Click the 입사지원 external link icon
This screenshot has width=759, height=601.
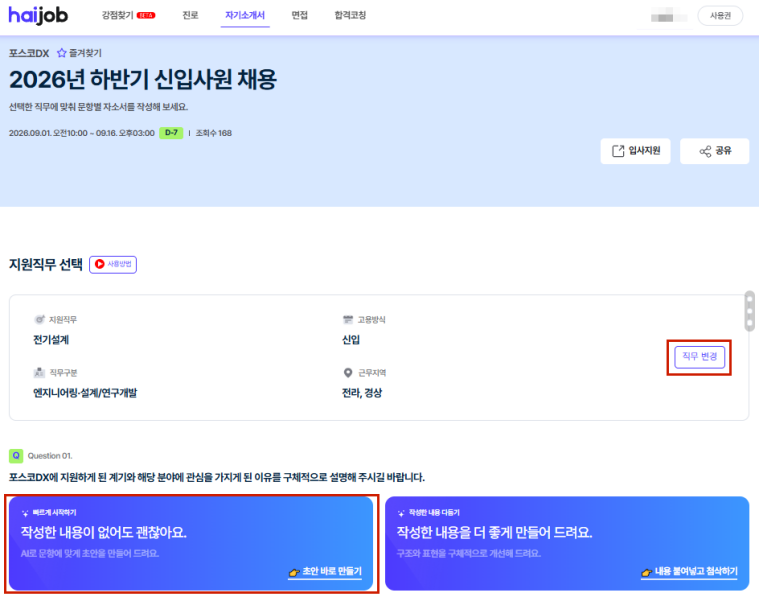[618, 151]
